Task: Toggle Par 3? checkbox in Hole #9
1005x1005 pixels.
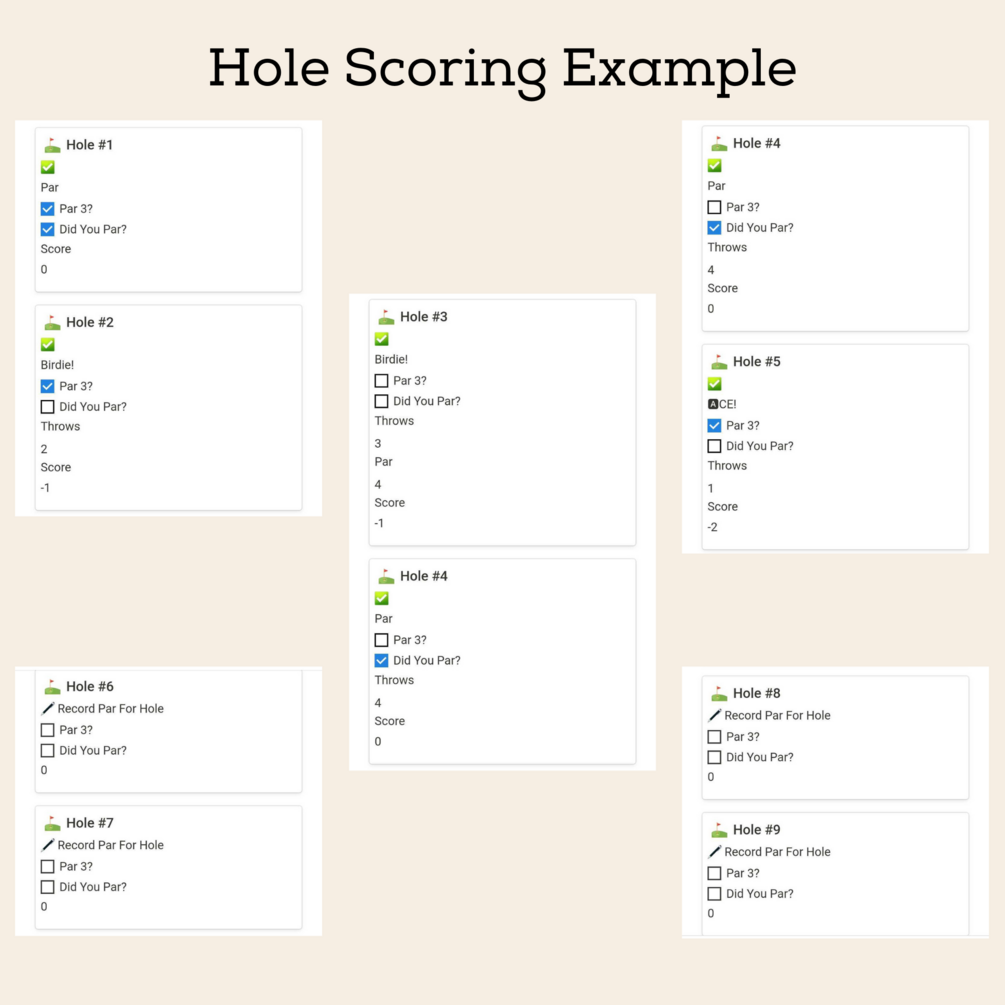Action: coord(714,873)
